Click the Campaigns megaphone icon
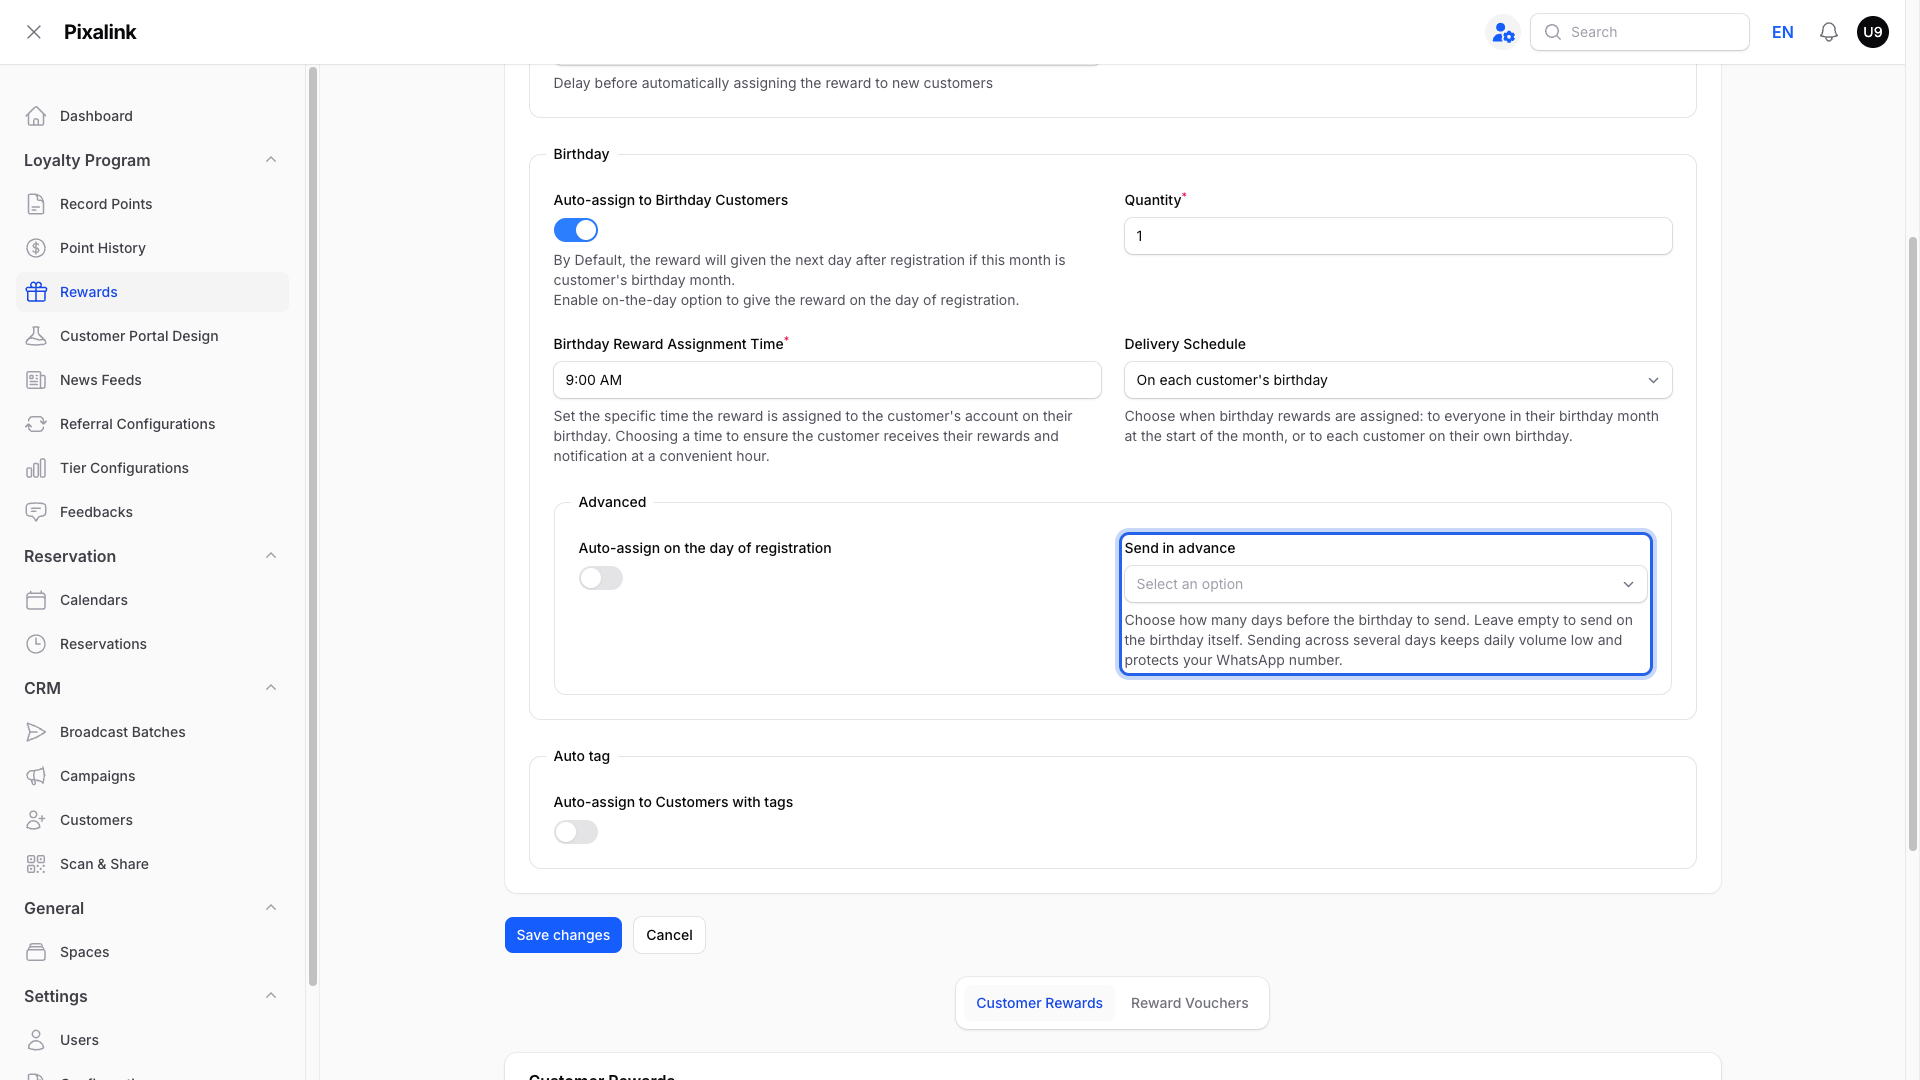 36,776
